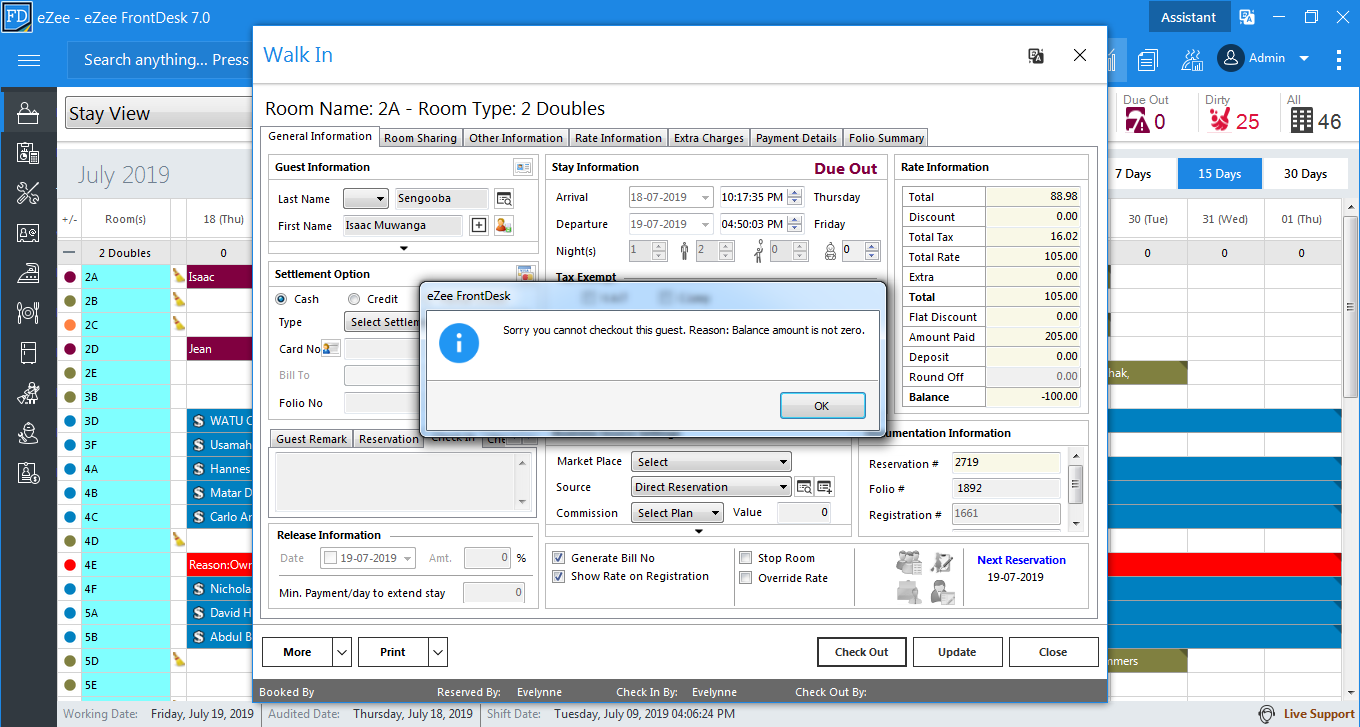Image resolution: width=1360 pixels, height=727 pixels.
Task: Switch to the Rate Information tab
Action: (618, 138)
